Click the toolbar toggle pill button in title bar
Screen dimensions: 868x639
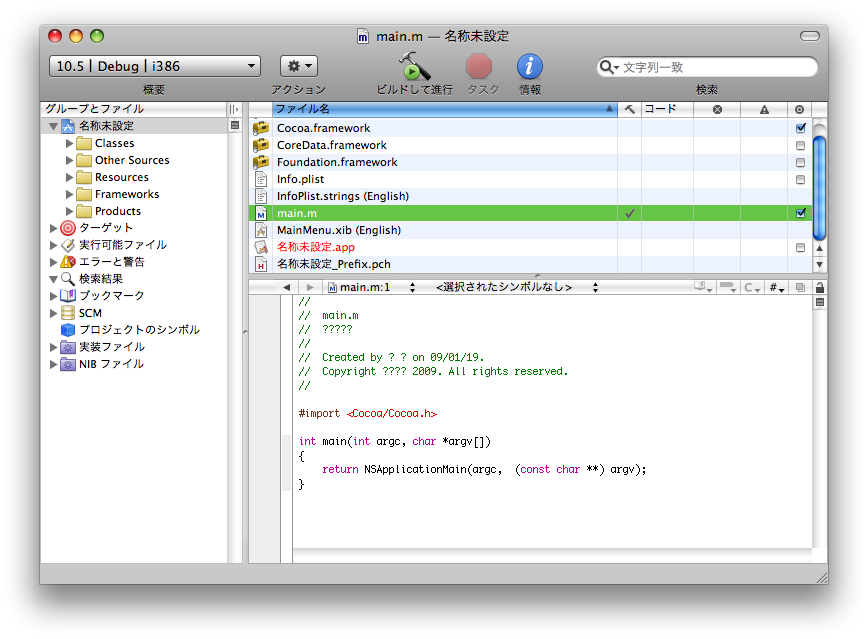(809, 36)
